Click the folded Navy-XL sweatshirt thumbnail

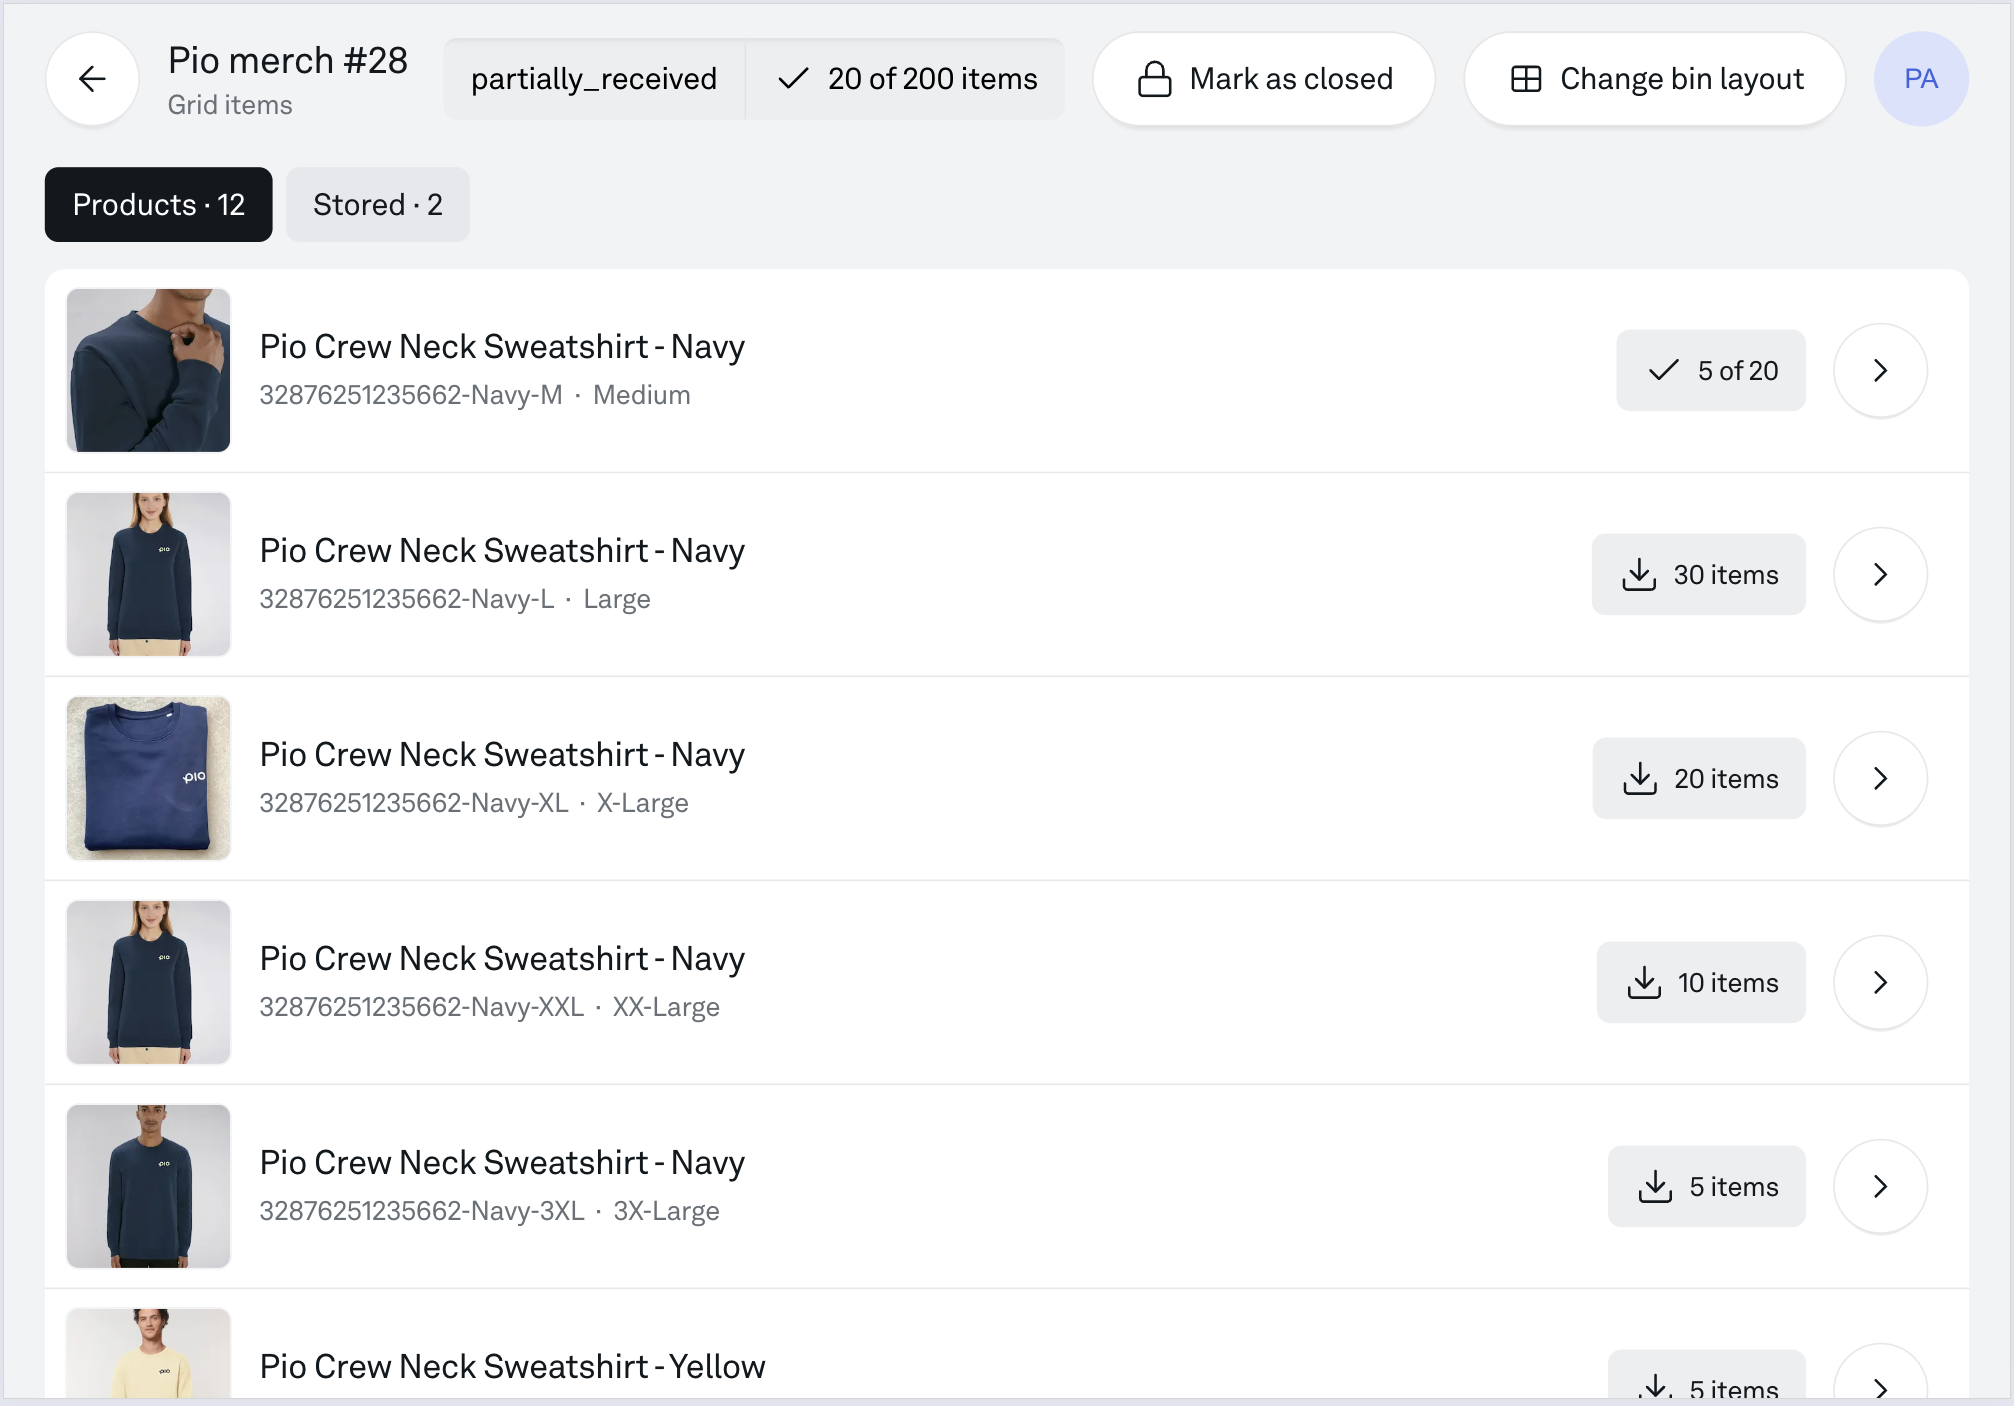click(148, 779)
